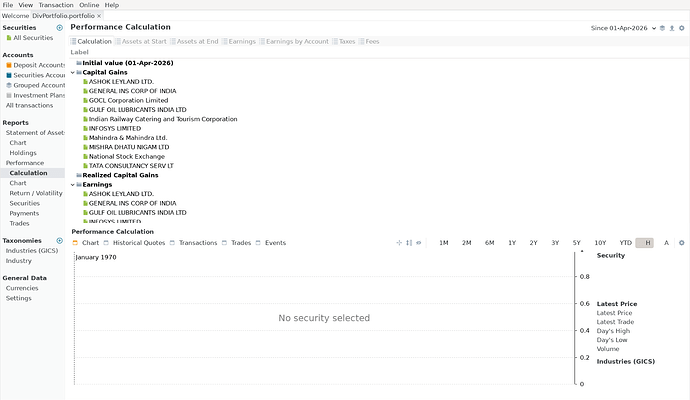The width and height of the screenshot is (690, 400).
Task: Open the Taxes tab
Action: click(x=344, y=41)
